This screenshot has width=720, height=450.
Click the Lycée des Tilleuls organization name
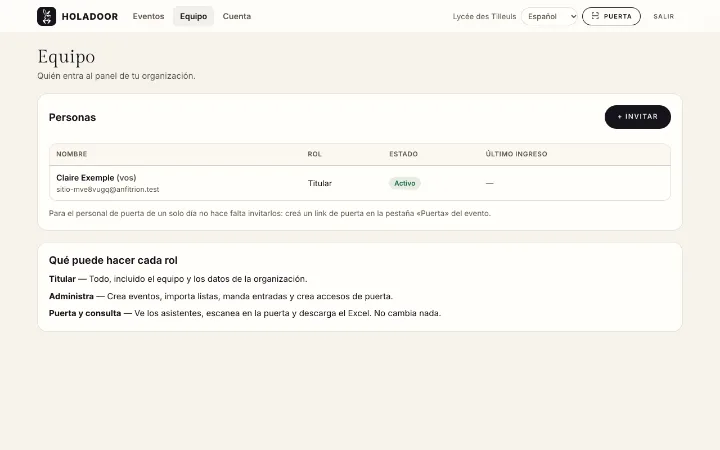[484, 17]
